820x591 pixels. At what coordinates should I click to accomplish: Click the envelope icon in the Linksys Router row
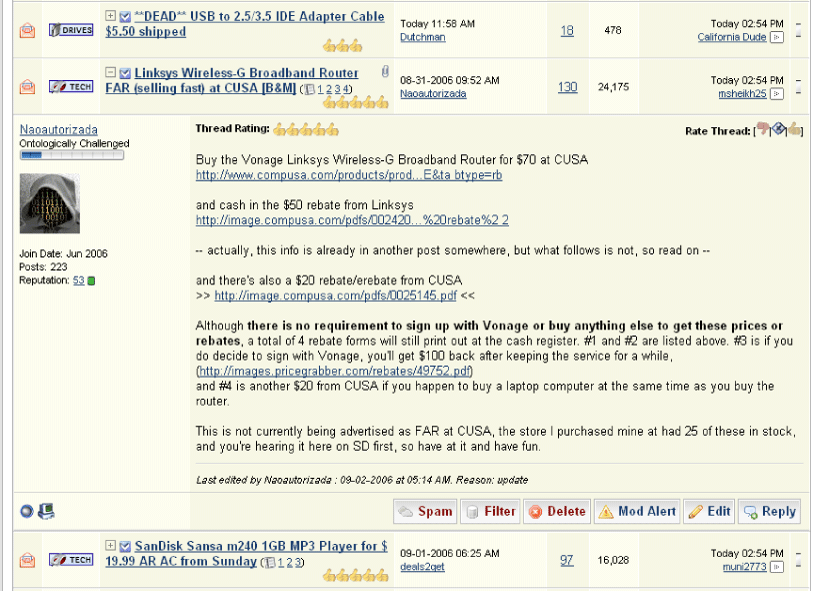(27, 87)
